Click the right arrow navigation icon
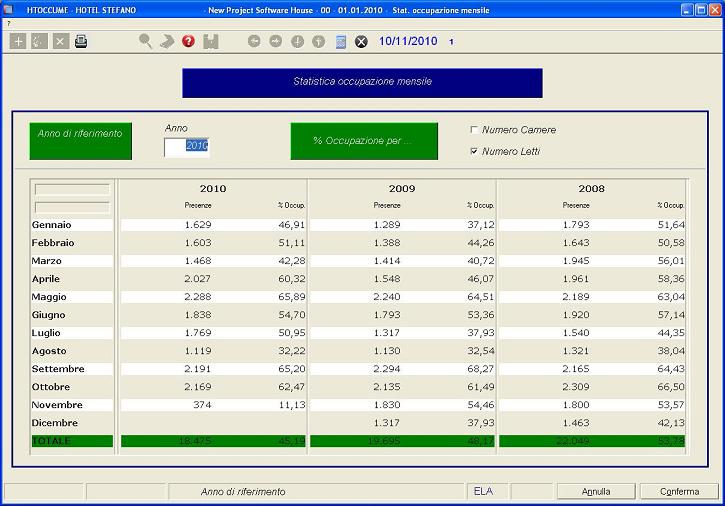The image size is (725, 506). [276, 41]
